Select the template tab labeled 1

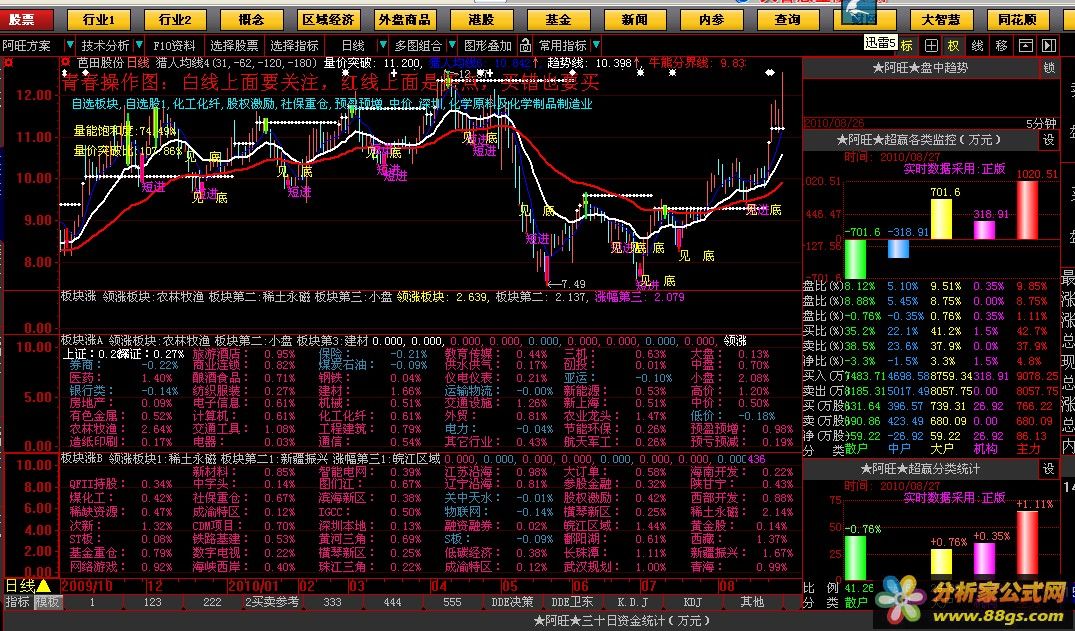pos(93,602)
